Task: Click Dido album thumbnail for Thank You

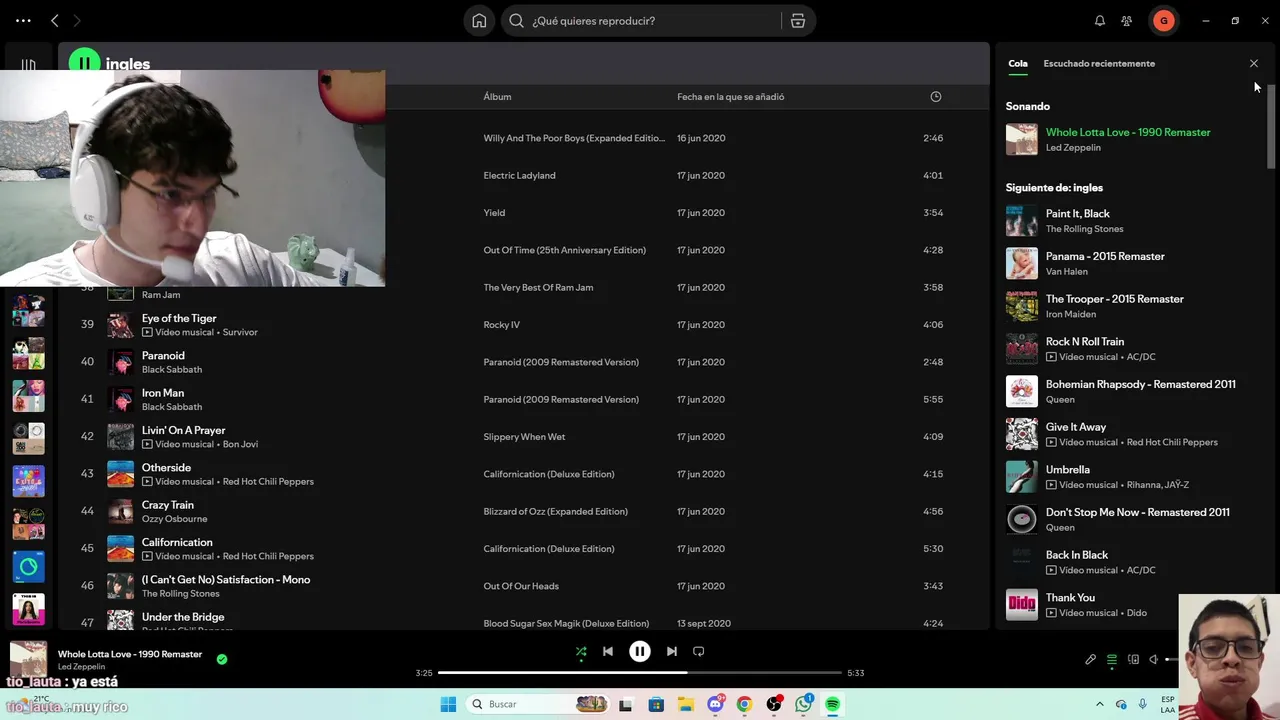Action: pyautogui.click(x=1021, y=604)
